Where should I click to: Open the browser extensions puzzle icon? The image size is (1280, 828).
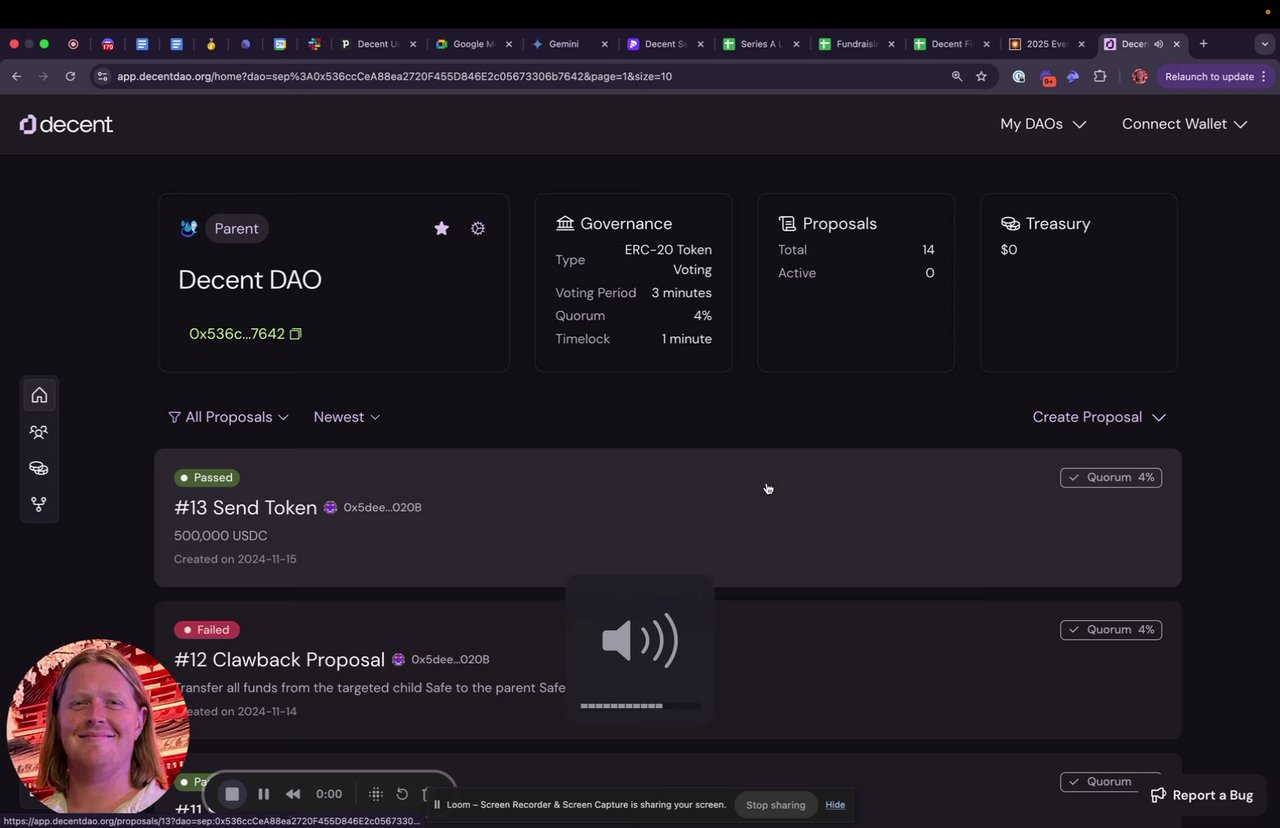pos(1100,76)
